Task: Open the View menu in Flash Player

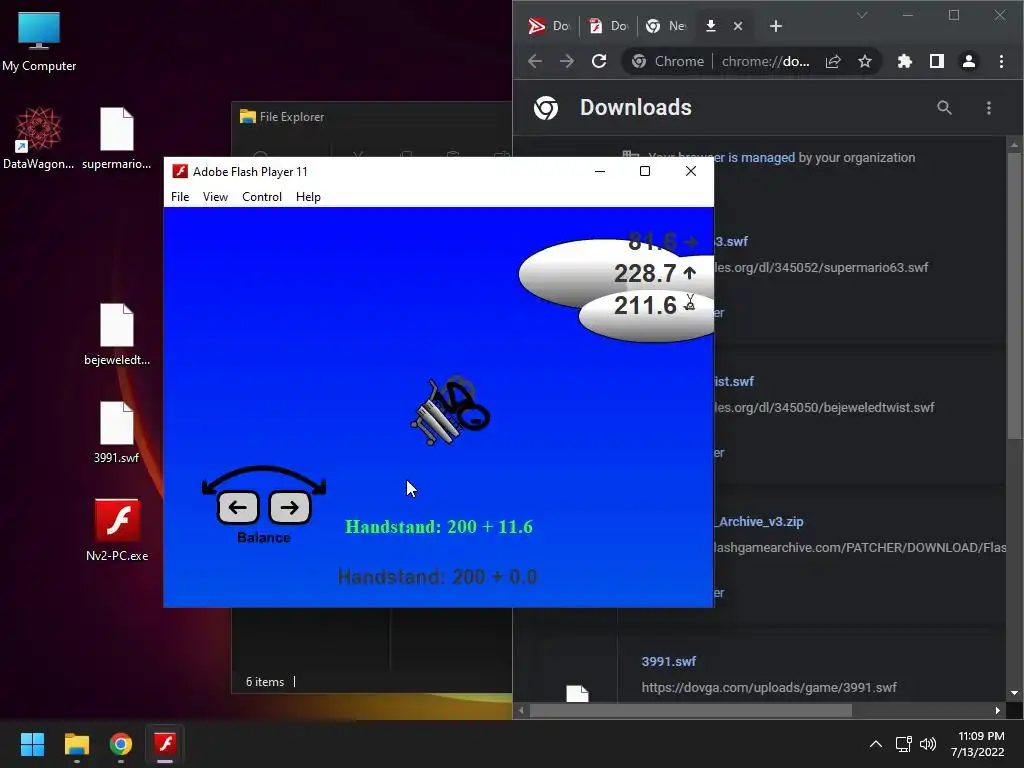Action: (x=215, y=197)
